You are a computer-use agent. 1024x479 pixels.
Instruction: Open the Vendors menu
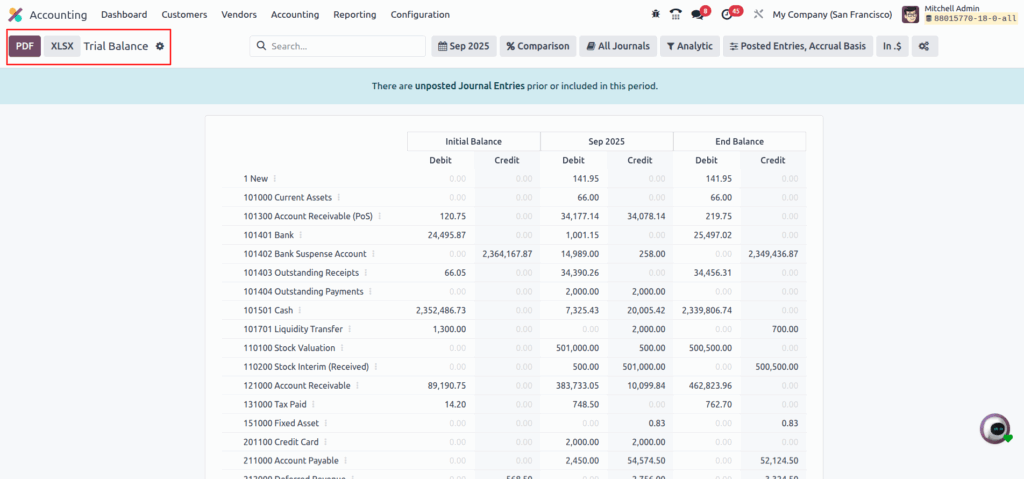tap(239, 14)
